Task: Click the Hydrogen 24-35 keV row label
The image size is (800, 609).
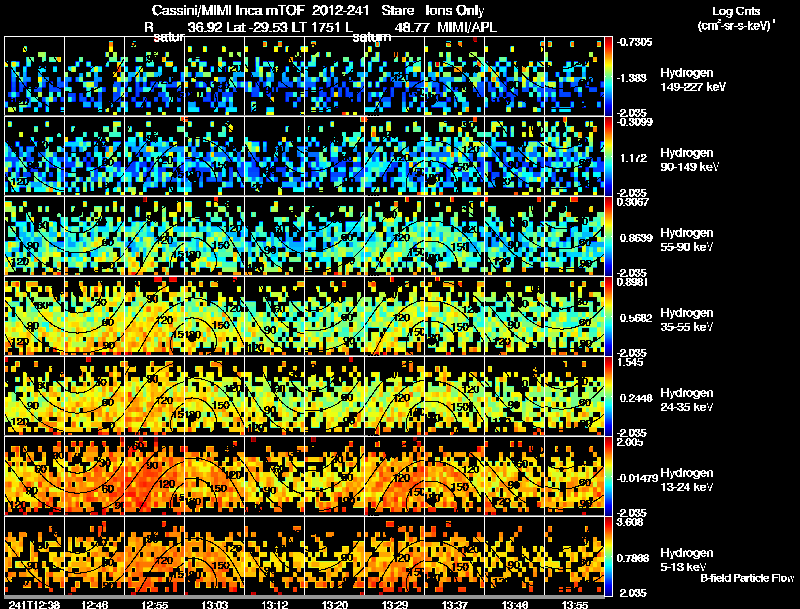Action: coord(687,400)
